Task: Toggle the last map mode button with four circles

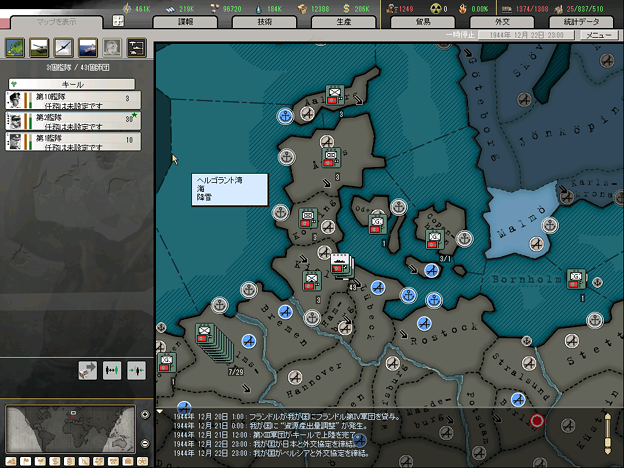Action: [142, 461]
